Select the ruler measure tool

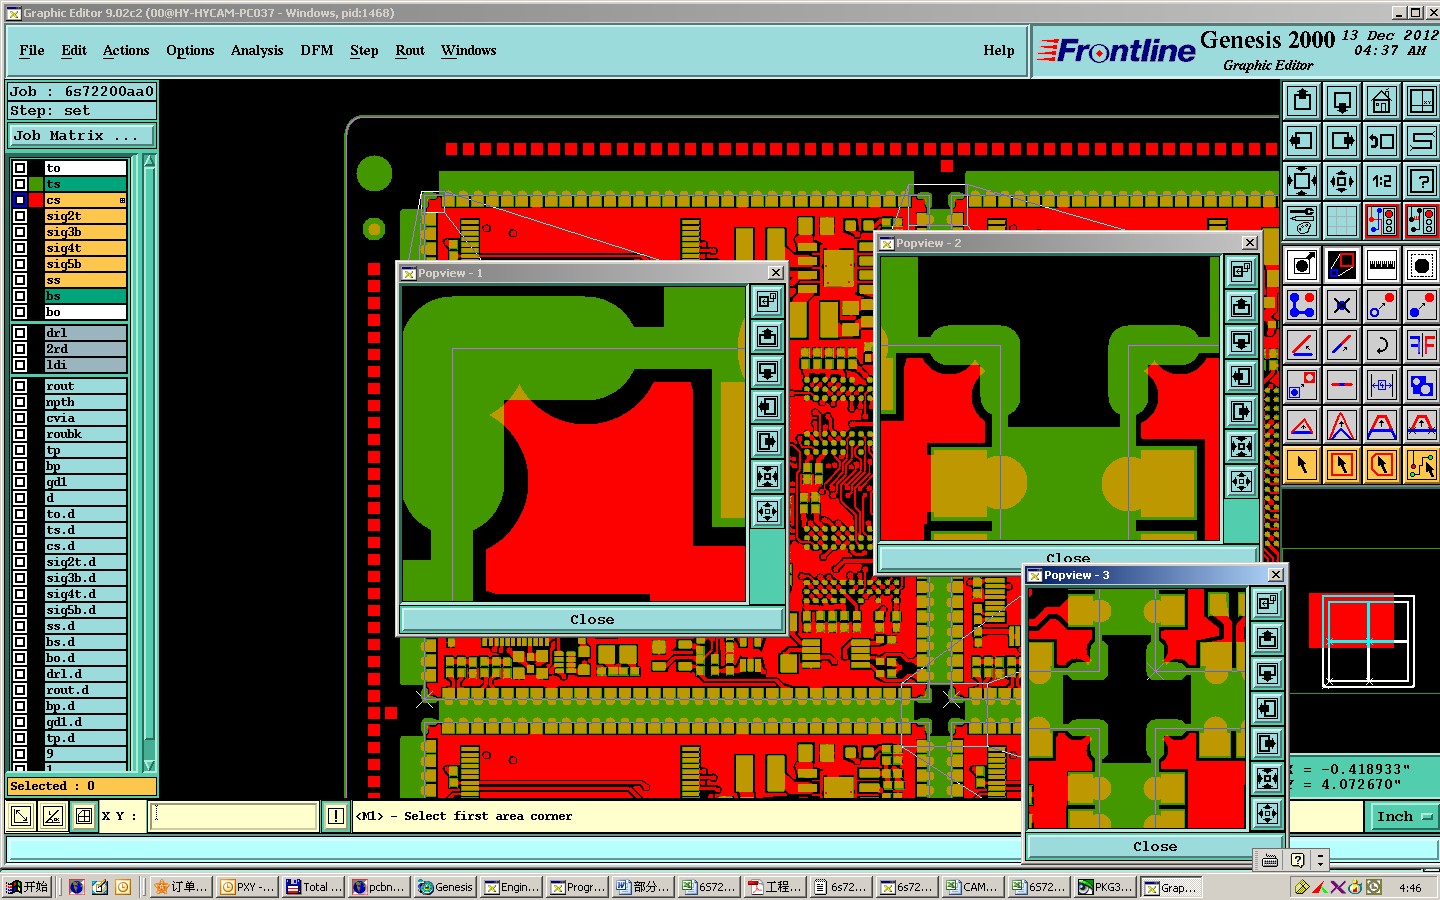coord(1382,265)
